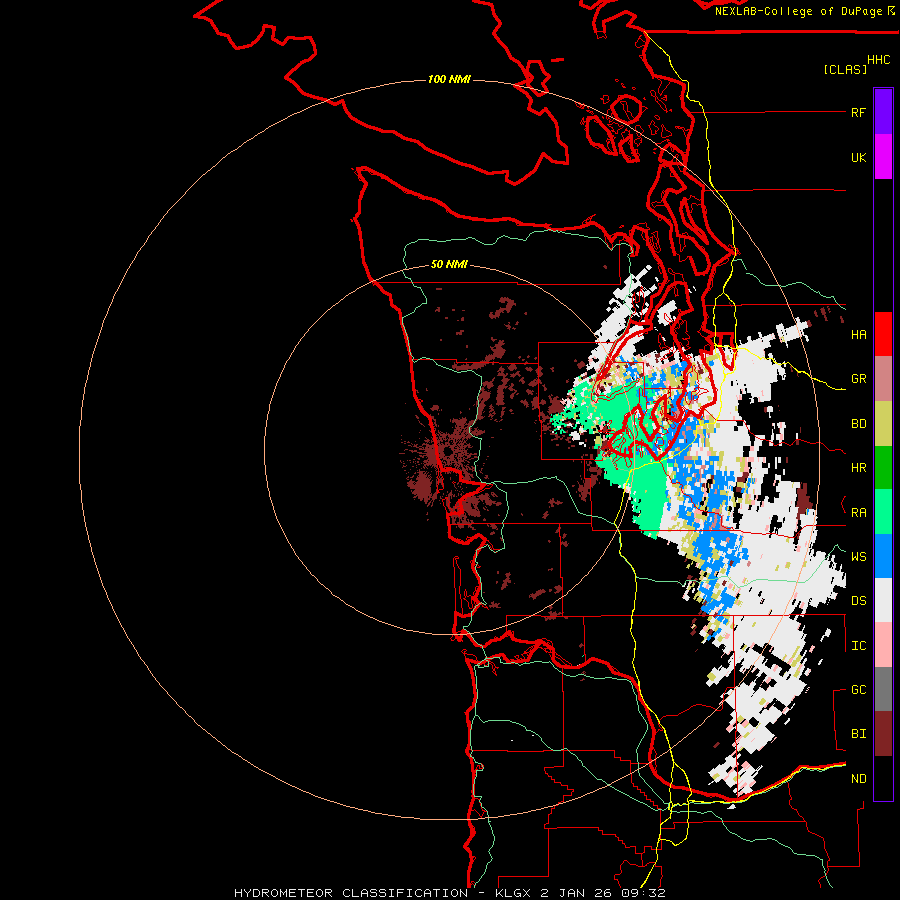Screen dimensions: 900x900
Task: Click the DS legend label
Action: [x=858, y=601]
